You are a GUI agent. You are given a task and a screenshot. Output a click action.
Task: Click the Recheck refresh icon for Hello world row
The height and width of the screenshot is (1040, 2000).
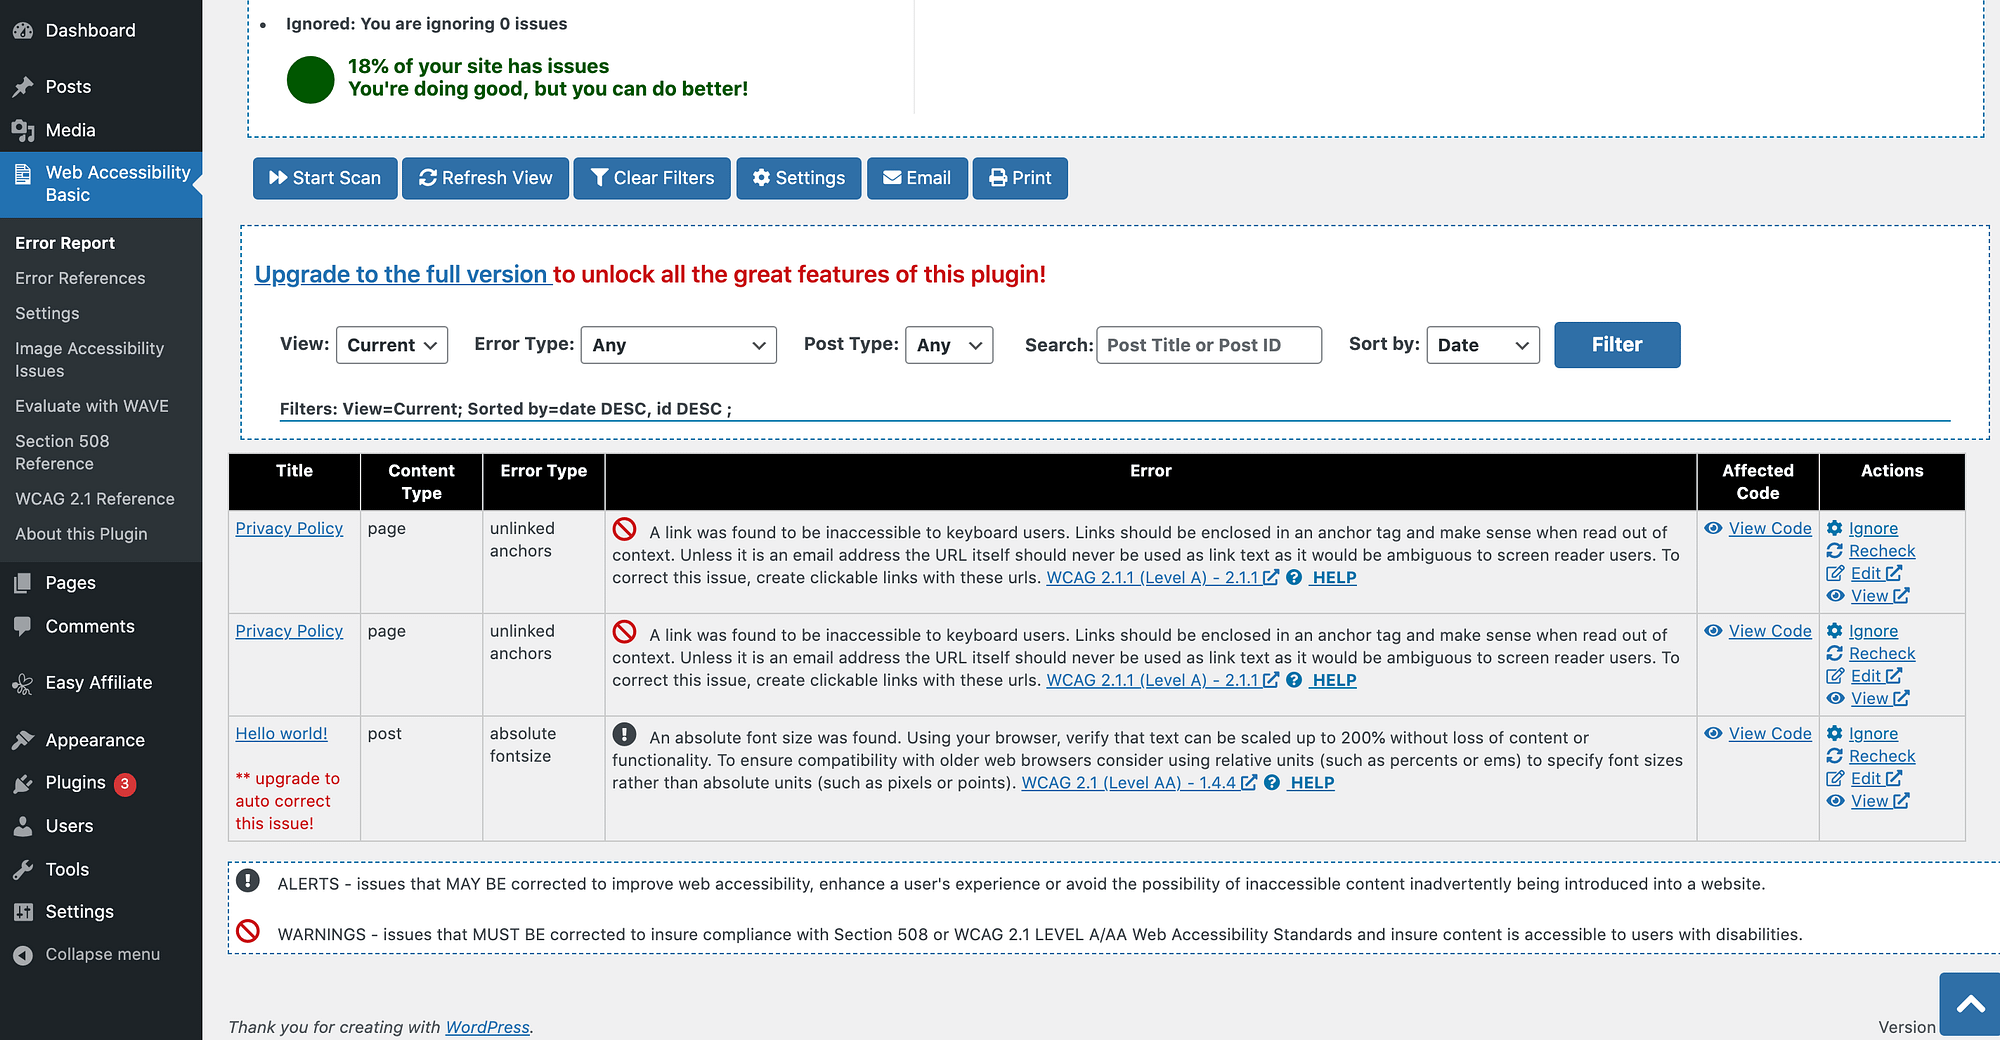(x=1836, y=756)
